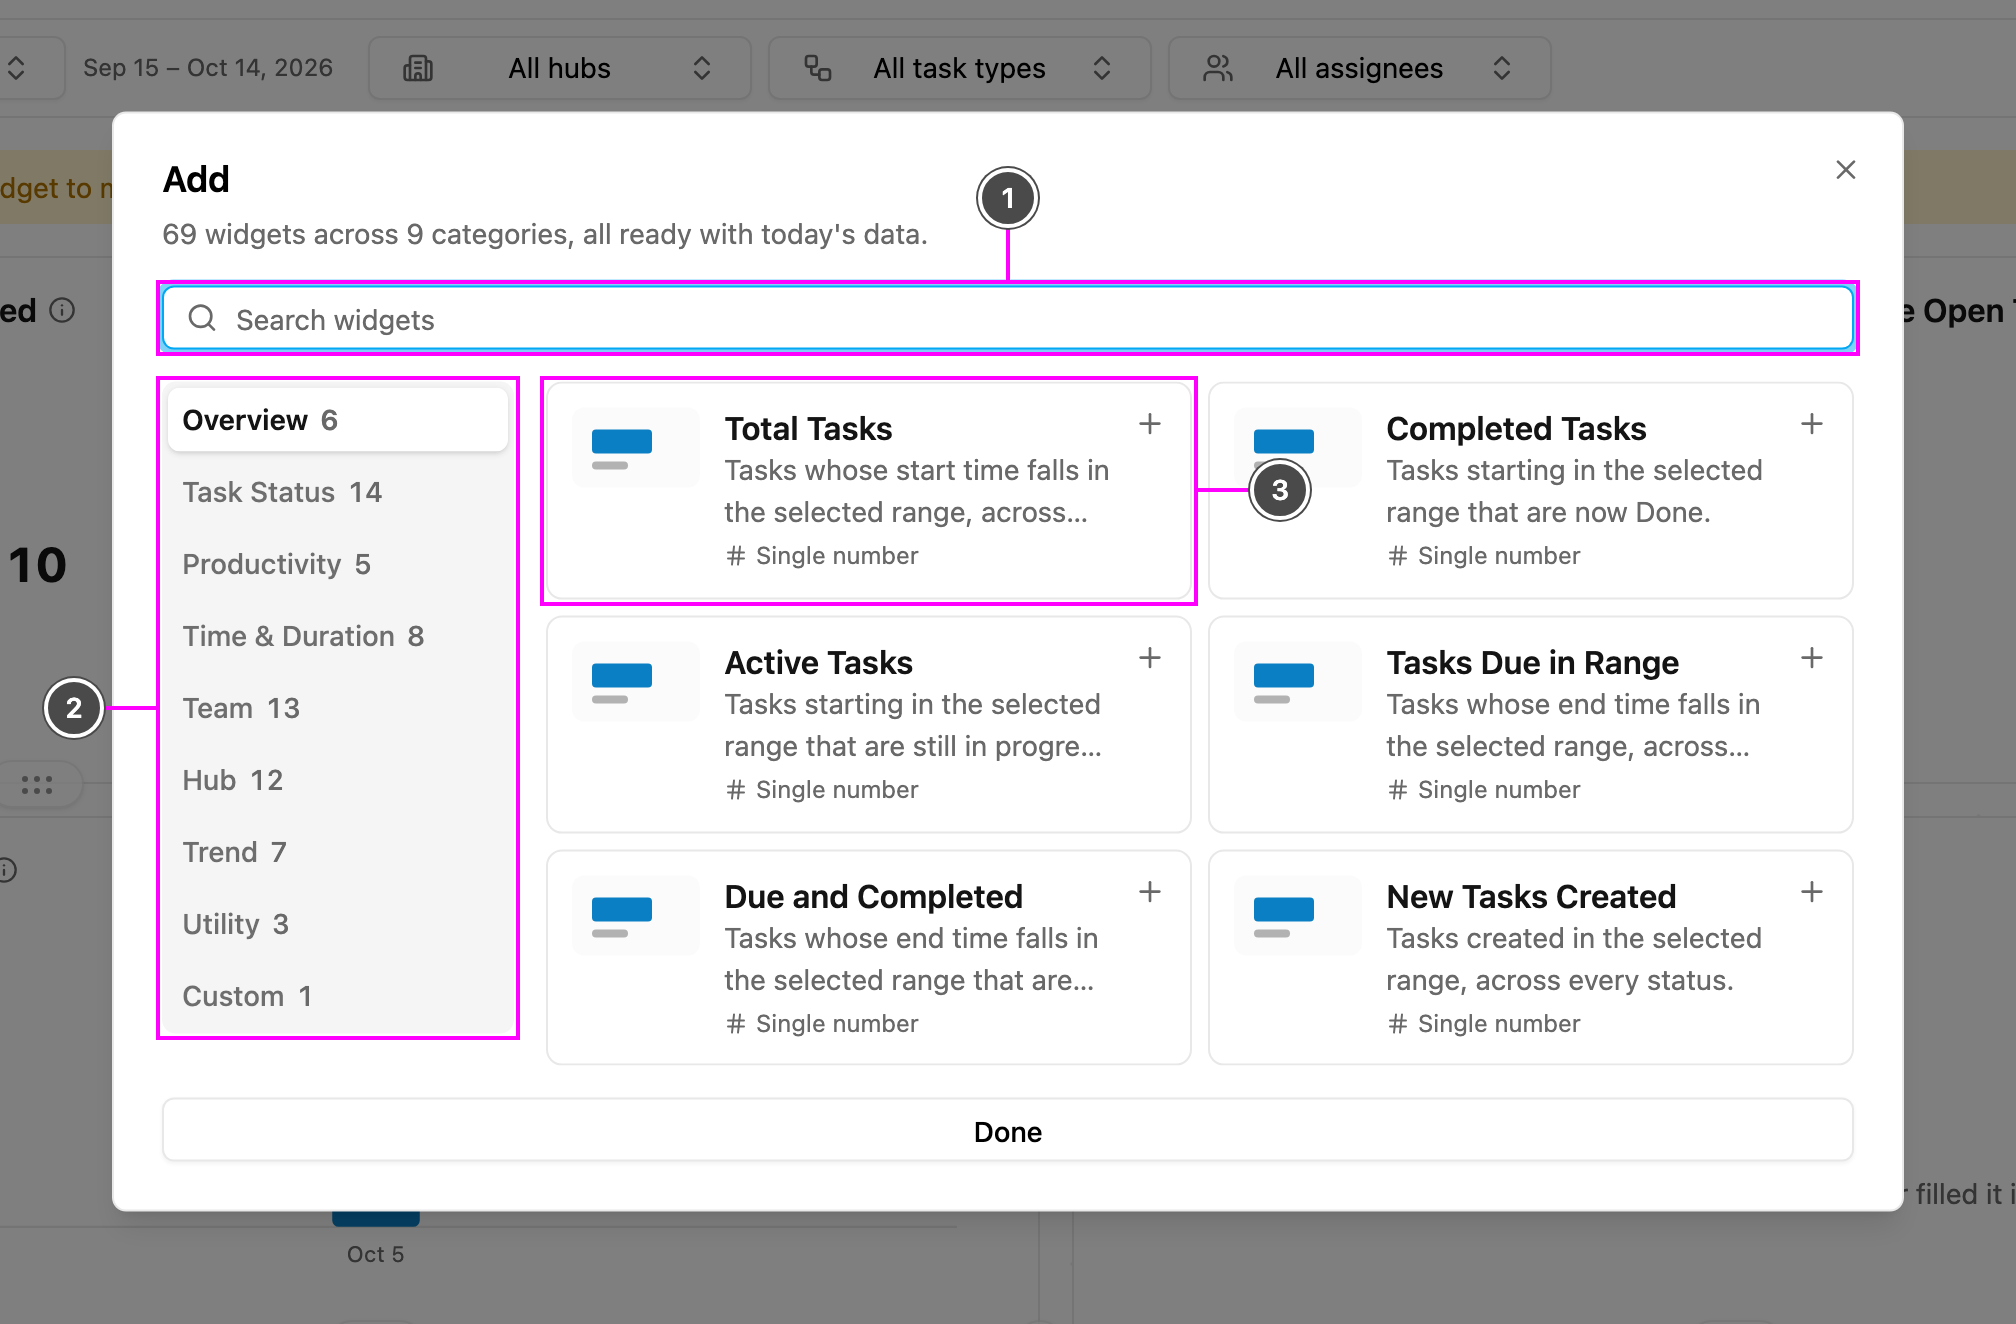Open the All assignees dropdown
Viewport: 2016px width, 1324px height.
1360,68
